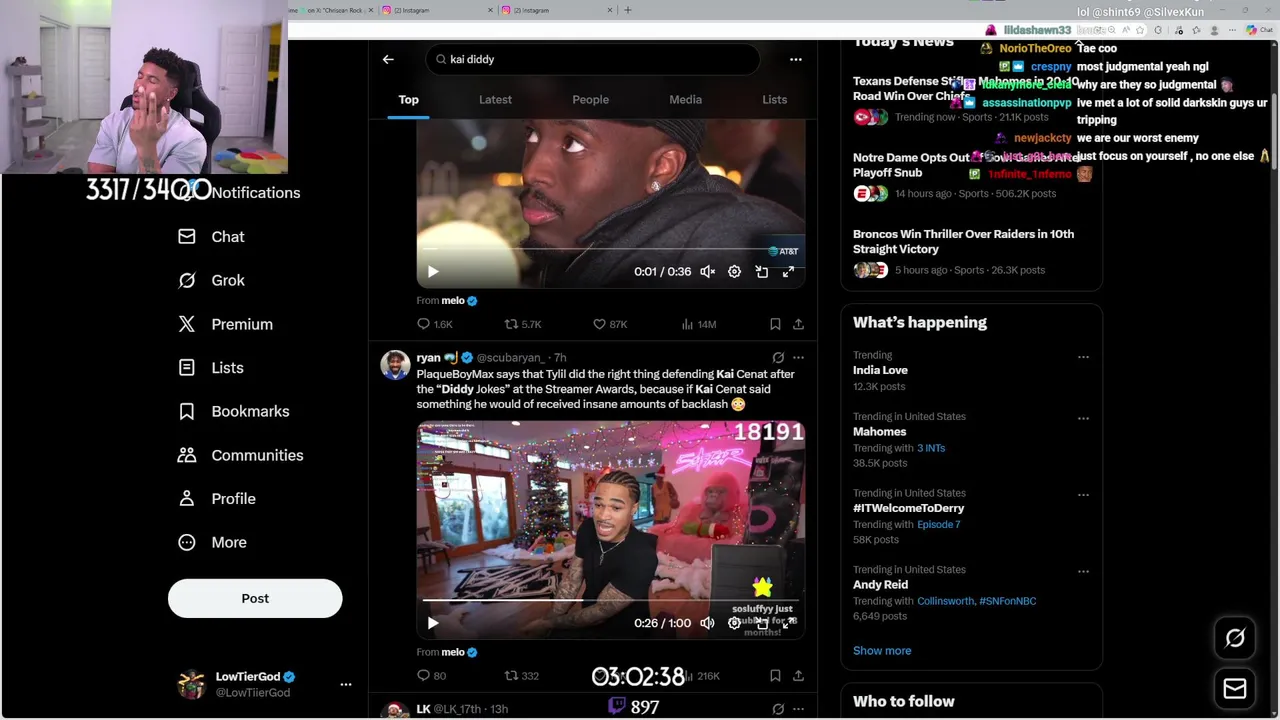Click the Post button
This screenshot has height=720, width=1280.
pos(255,598)
